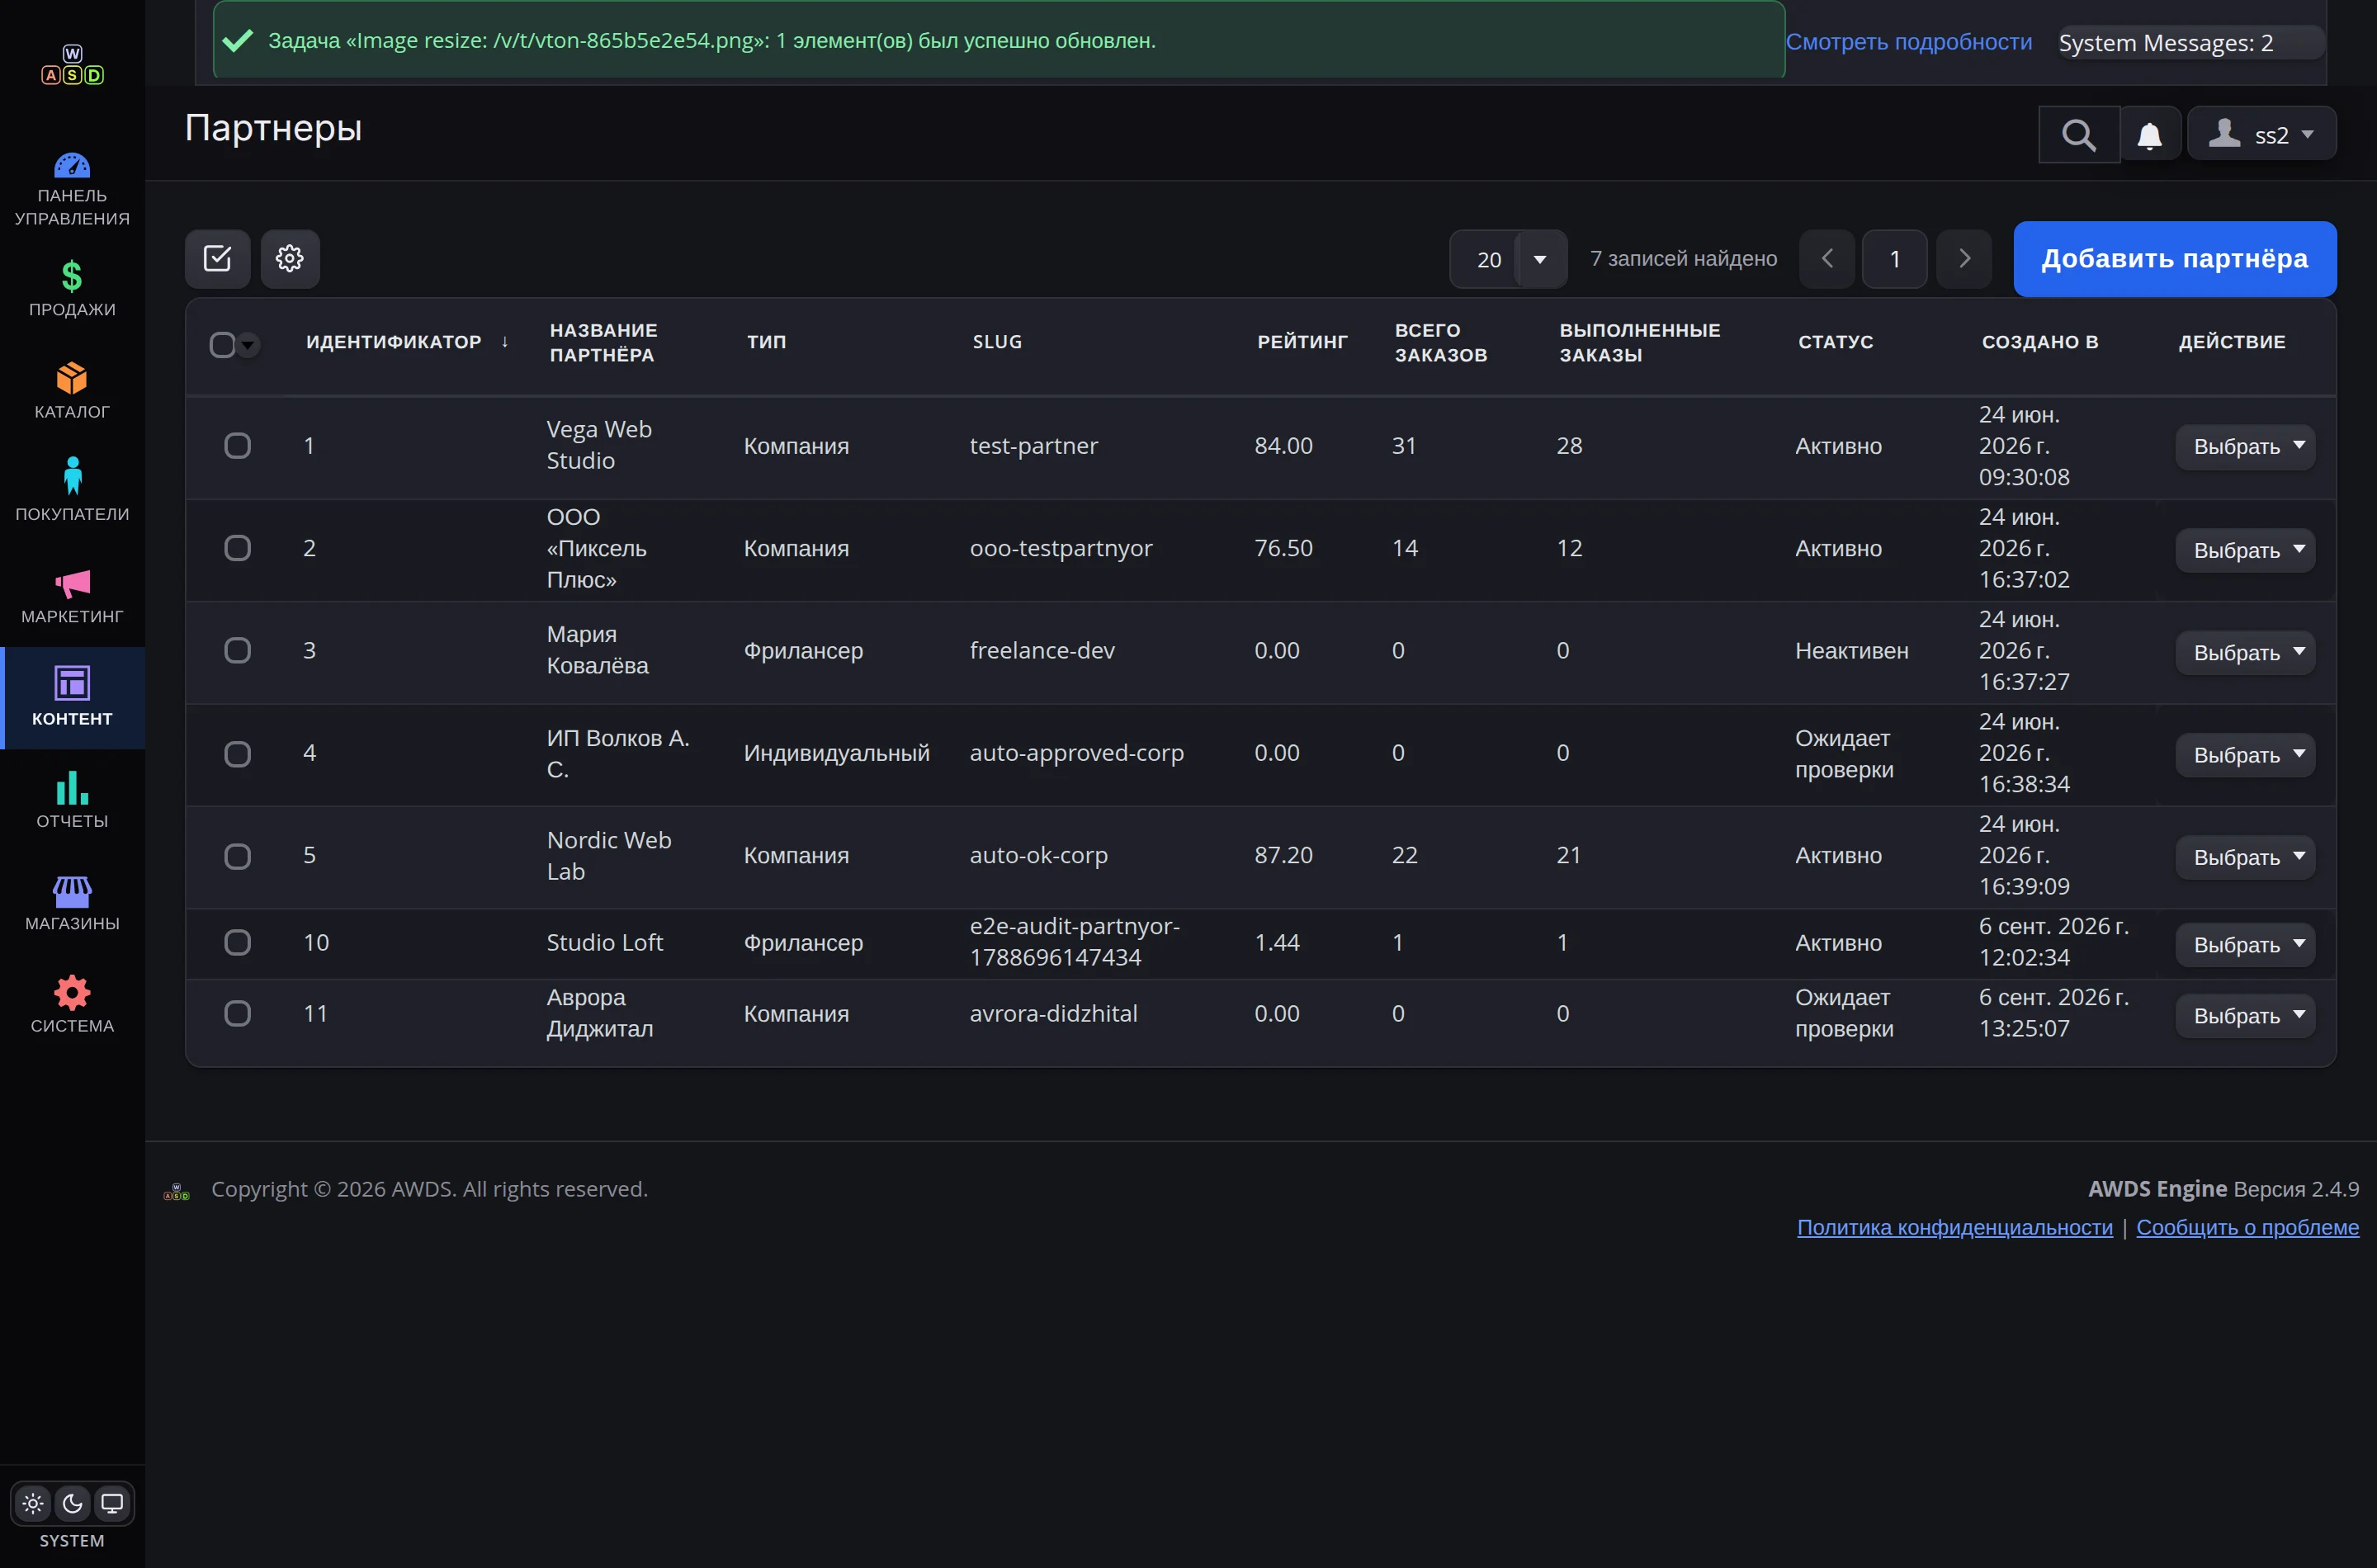This screenshot has height=1568, width=2377.
Task: Open the Смотреть подробности link
Action: (x=1909, y=42)
